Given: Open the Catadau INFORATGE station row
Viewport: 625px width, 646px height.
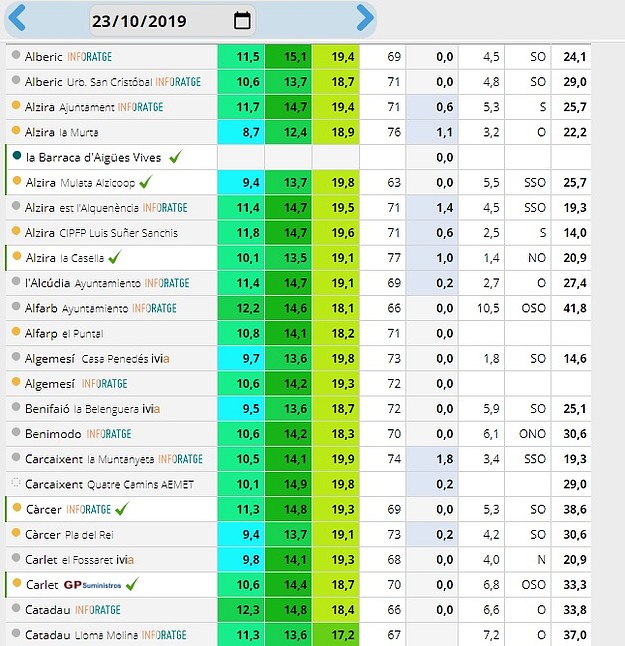Looking at the screenshot, I should (111, 610).
